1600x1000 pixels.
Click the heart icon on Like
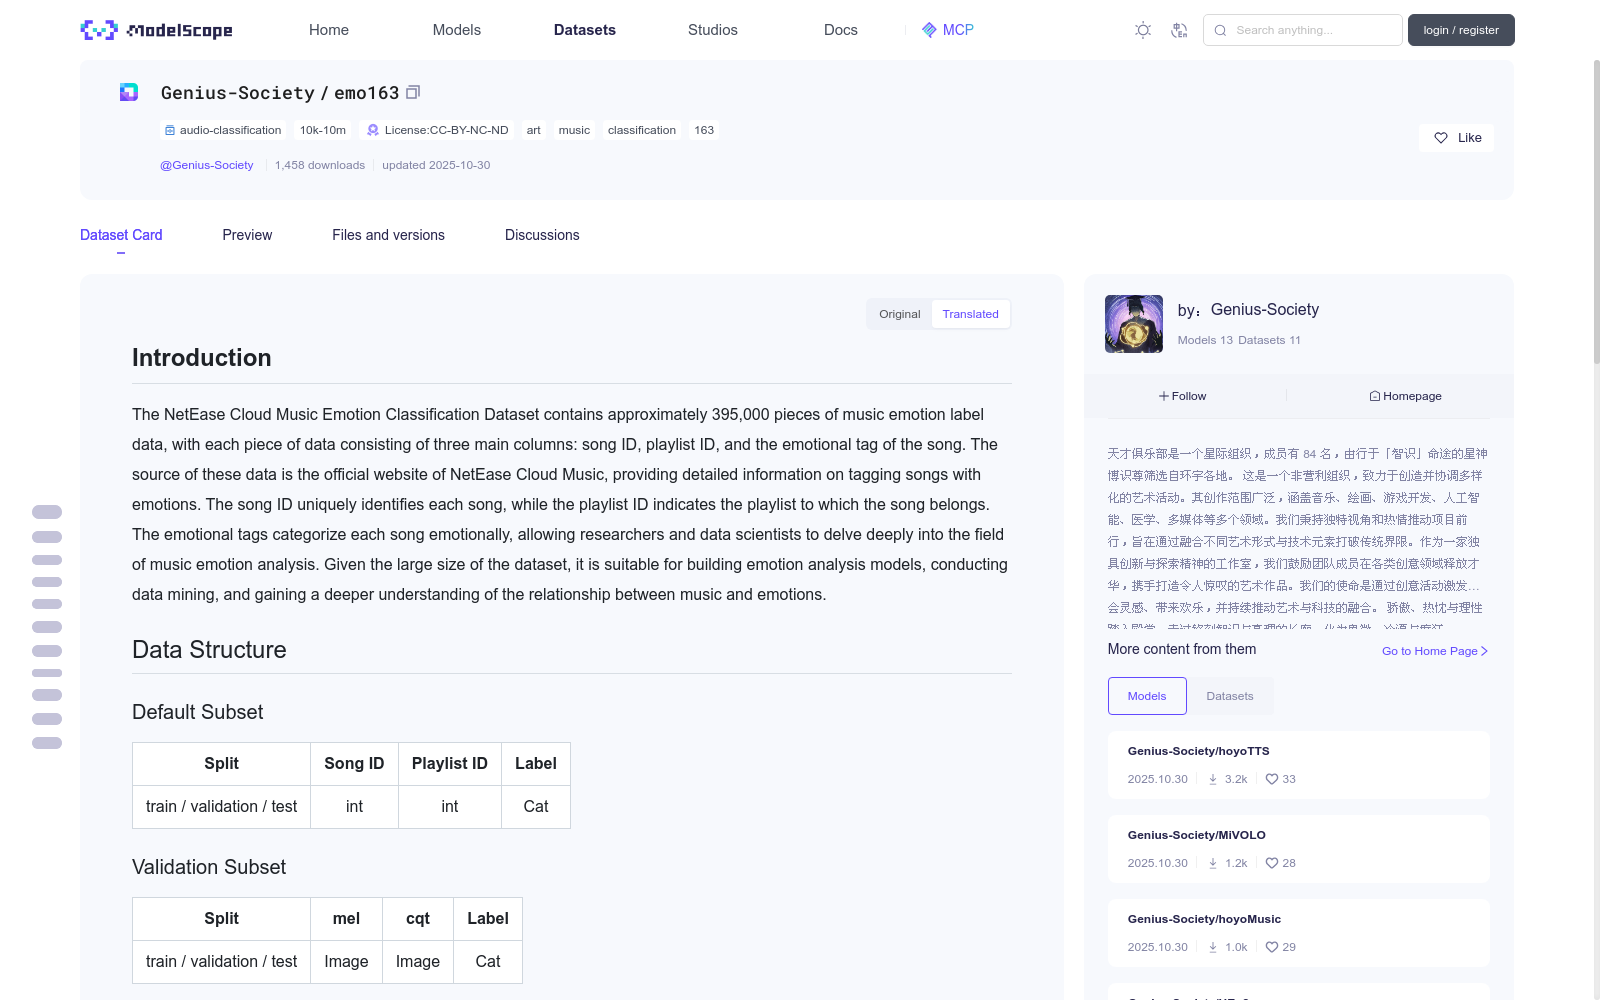point(1441,138)
